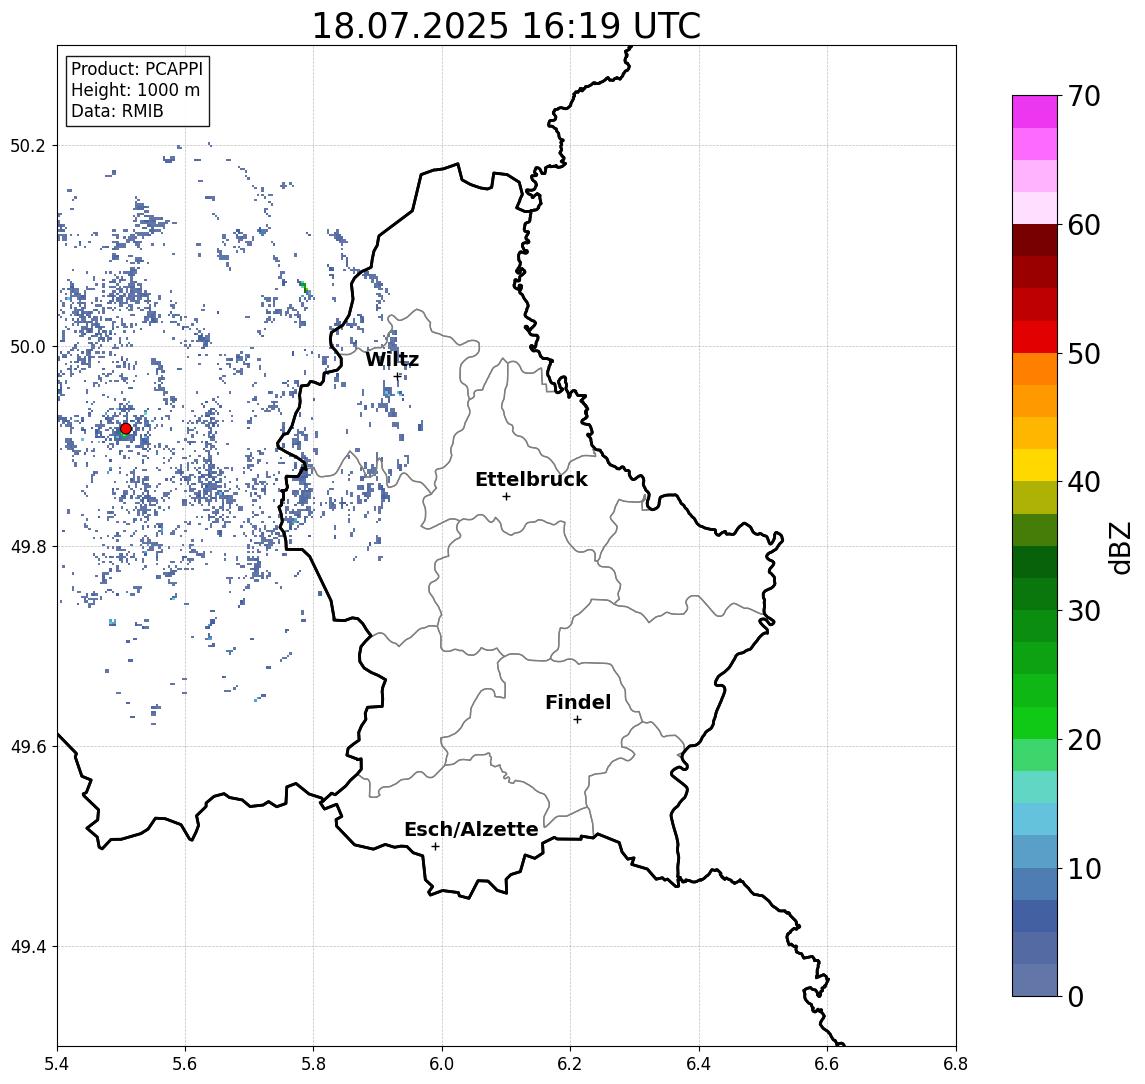
Task: Click the cross marker under Ettelbruck
Action: pos(506,497)
